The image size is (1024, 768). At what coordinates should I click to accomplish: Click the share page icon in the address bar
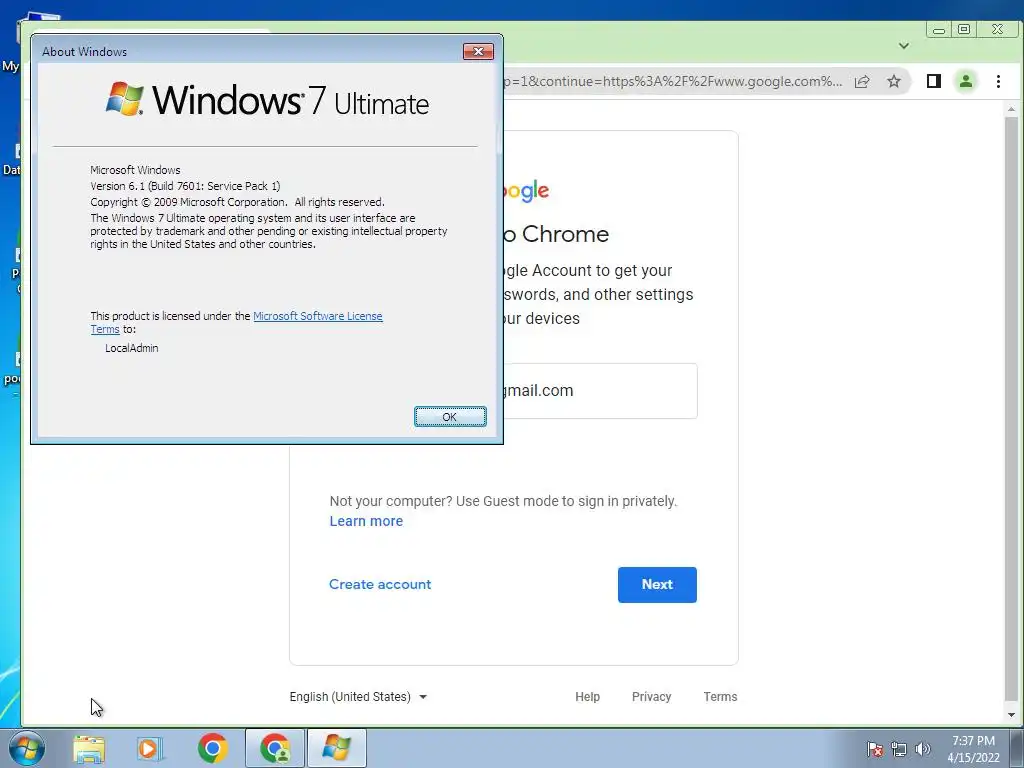[862, 82]
